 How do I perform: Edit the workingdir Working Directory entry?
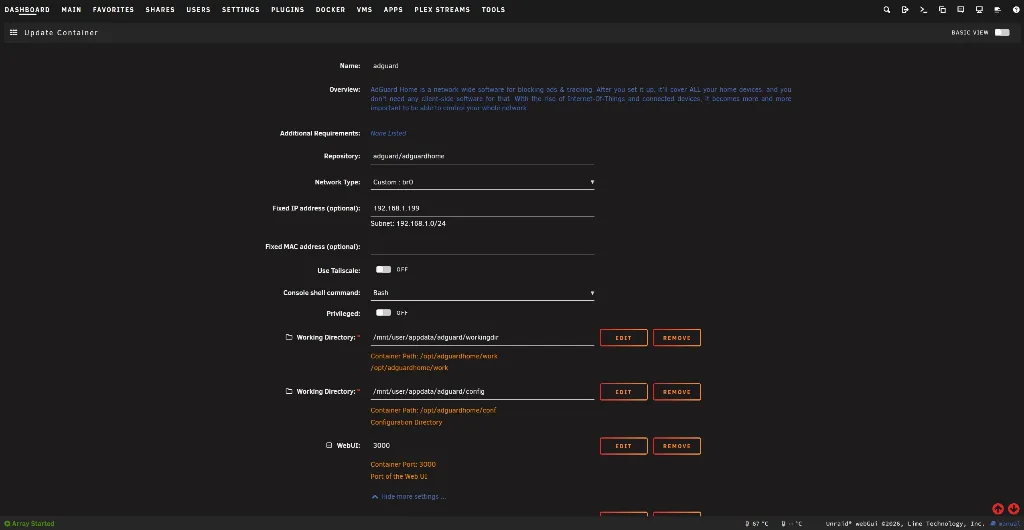coord(624,337)
